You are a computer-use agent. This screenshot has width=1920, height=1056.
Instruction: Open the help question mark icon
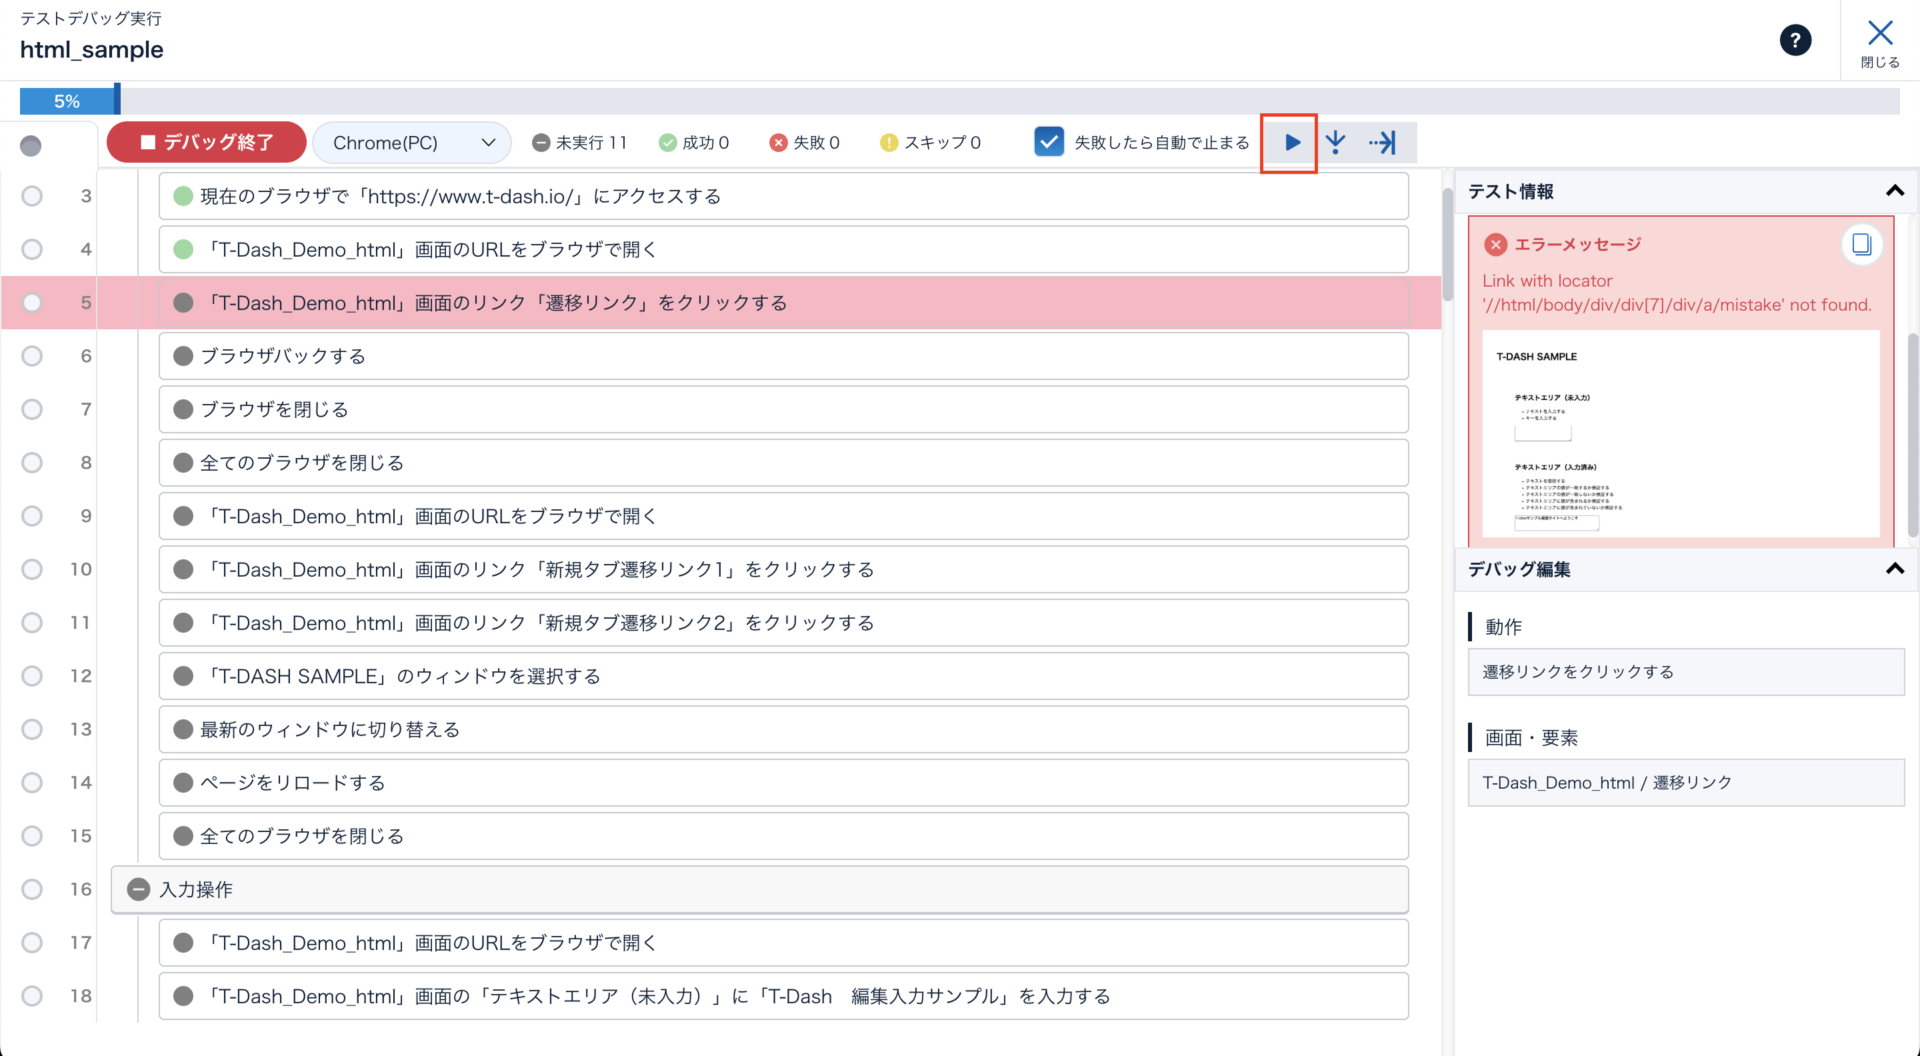(x=1795, y=41)
